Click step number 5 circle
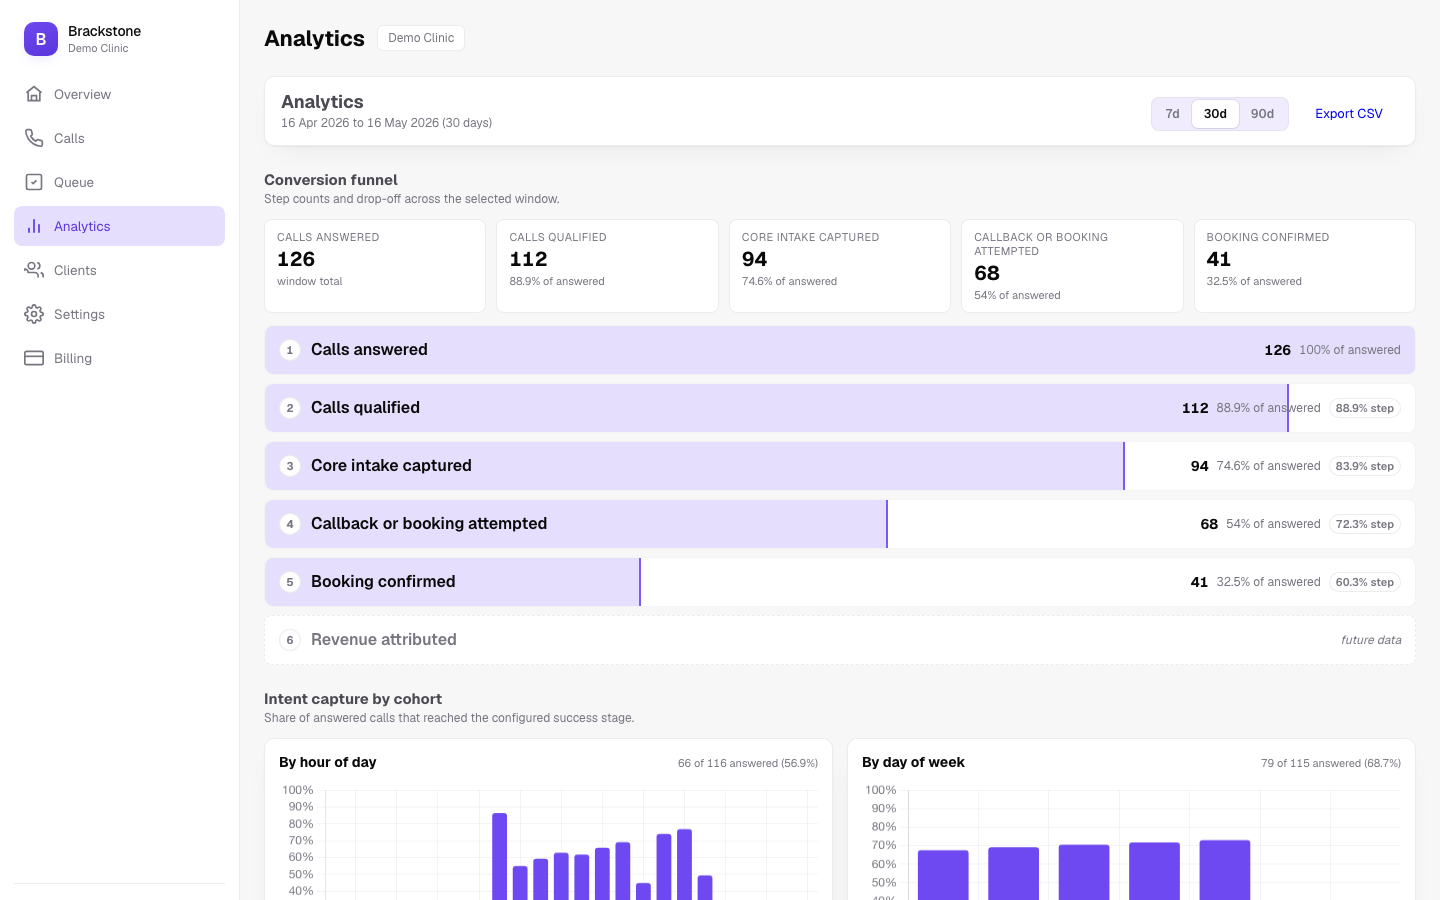The image size is (1440, 900). point(290,582)
